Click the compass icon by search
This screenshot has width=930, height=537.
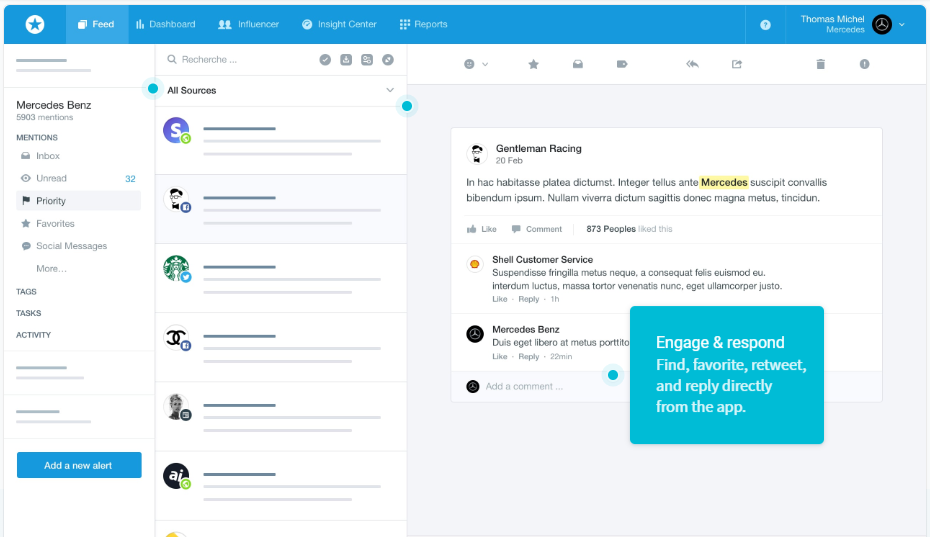[388, 59]
